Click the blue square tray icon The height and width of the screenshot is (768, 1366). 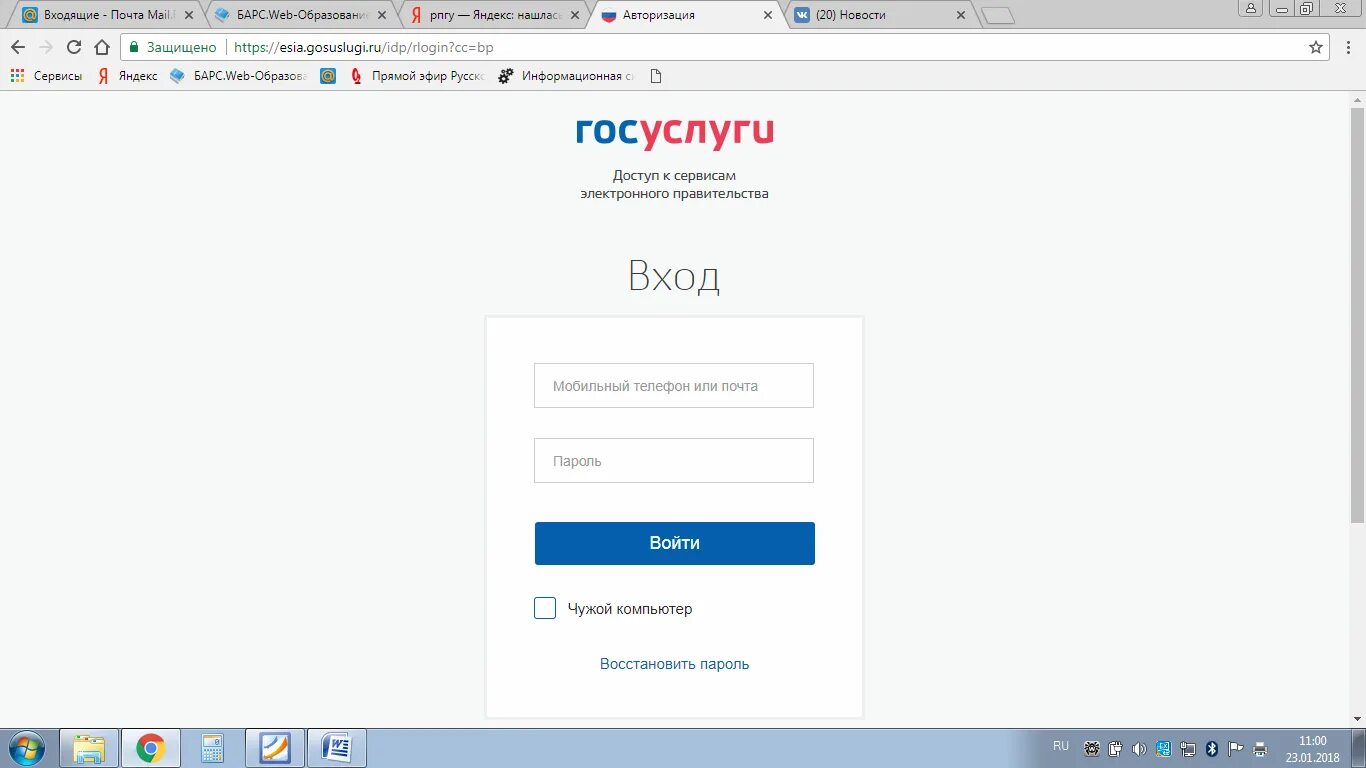coord(1164,748)
